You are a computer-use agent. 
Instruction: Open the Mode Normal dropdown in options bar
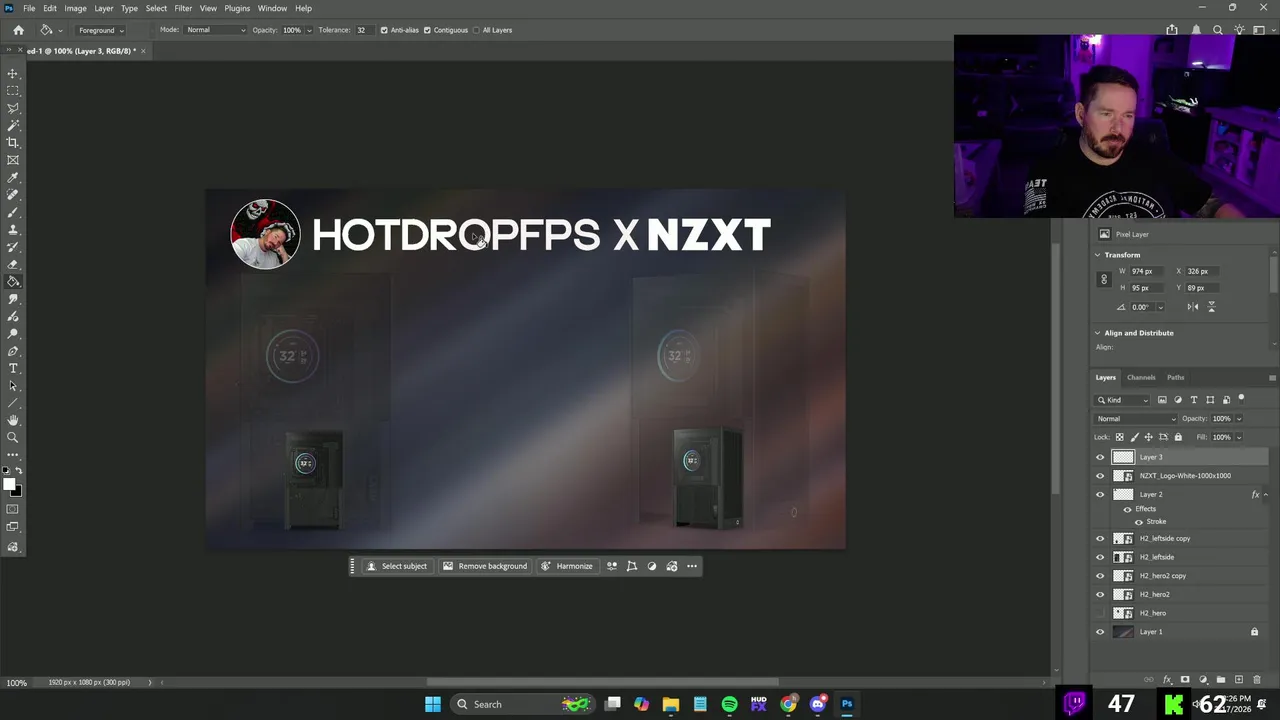[215, 30]
